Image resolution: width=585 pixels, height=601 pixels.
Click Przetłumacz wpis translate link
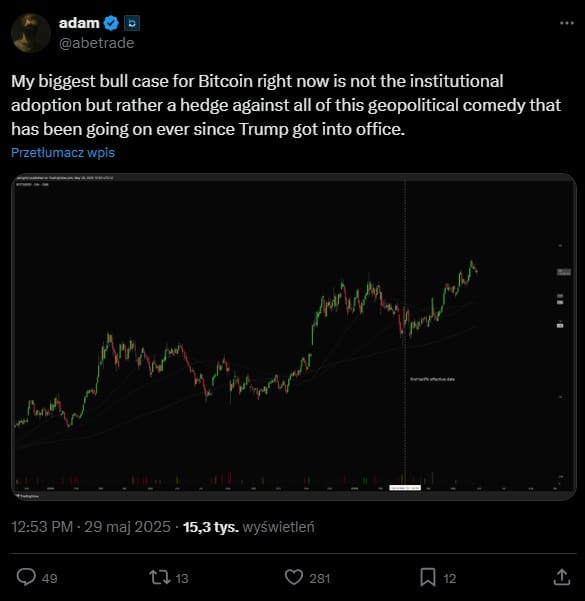tap(63, 153)
